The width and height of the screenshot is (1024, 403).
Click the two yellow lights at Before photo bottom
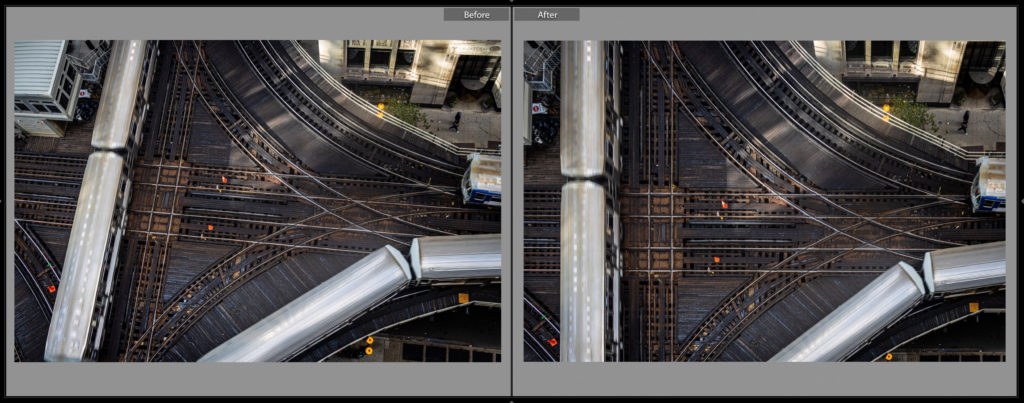point(368,345)
